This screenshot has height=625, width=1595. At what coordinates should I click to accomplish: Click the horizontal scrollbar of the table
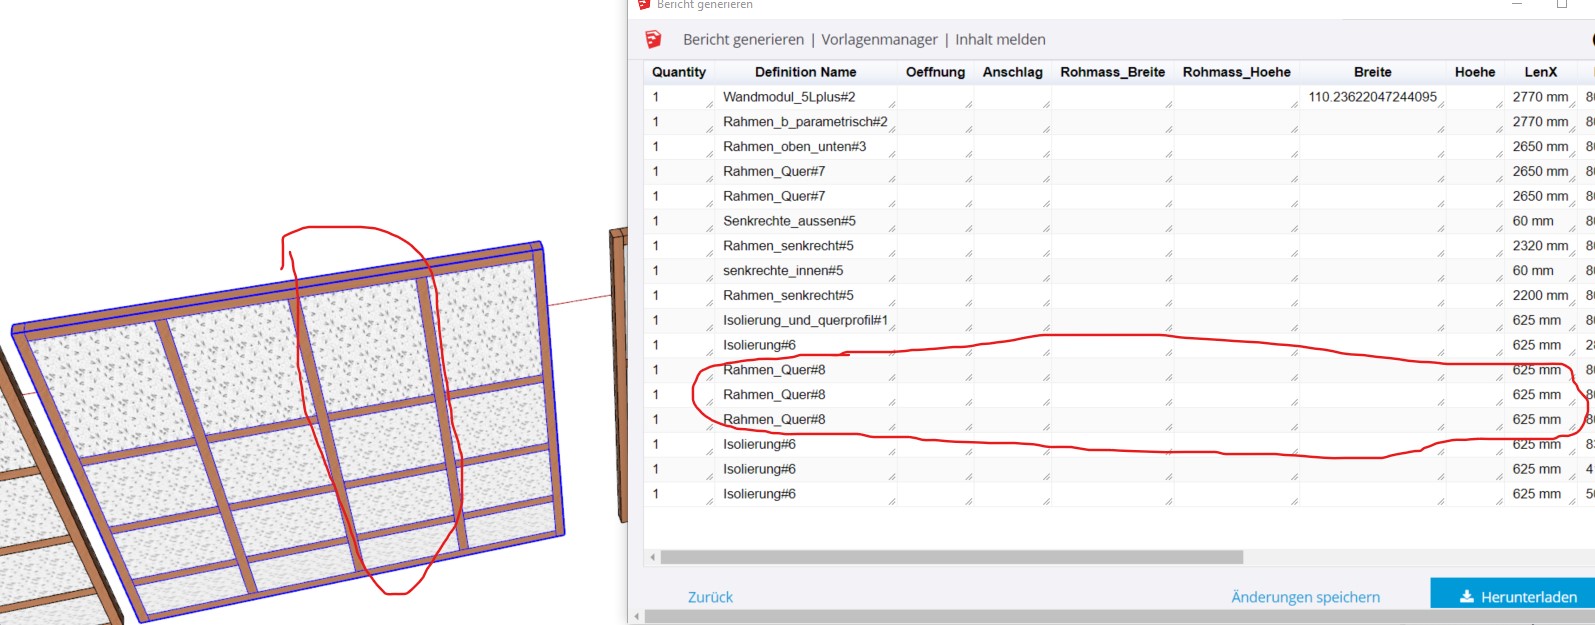(950, 557)
